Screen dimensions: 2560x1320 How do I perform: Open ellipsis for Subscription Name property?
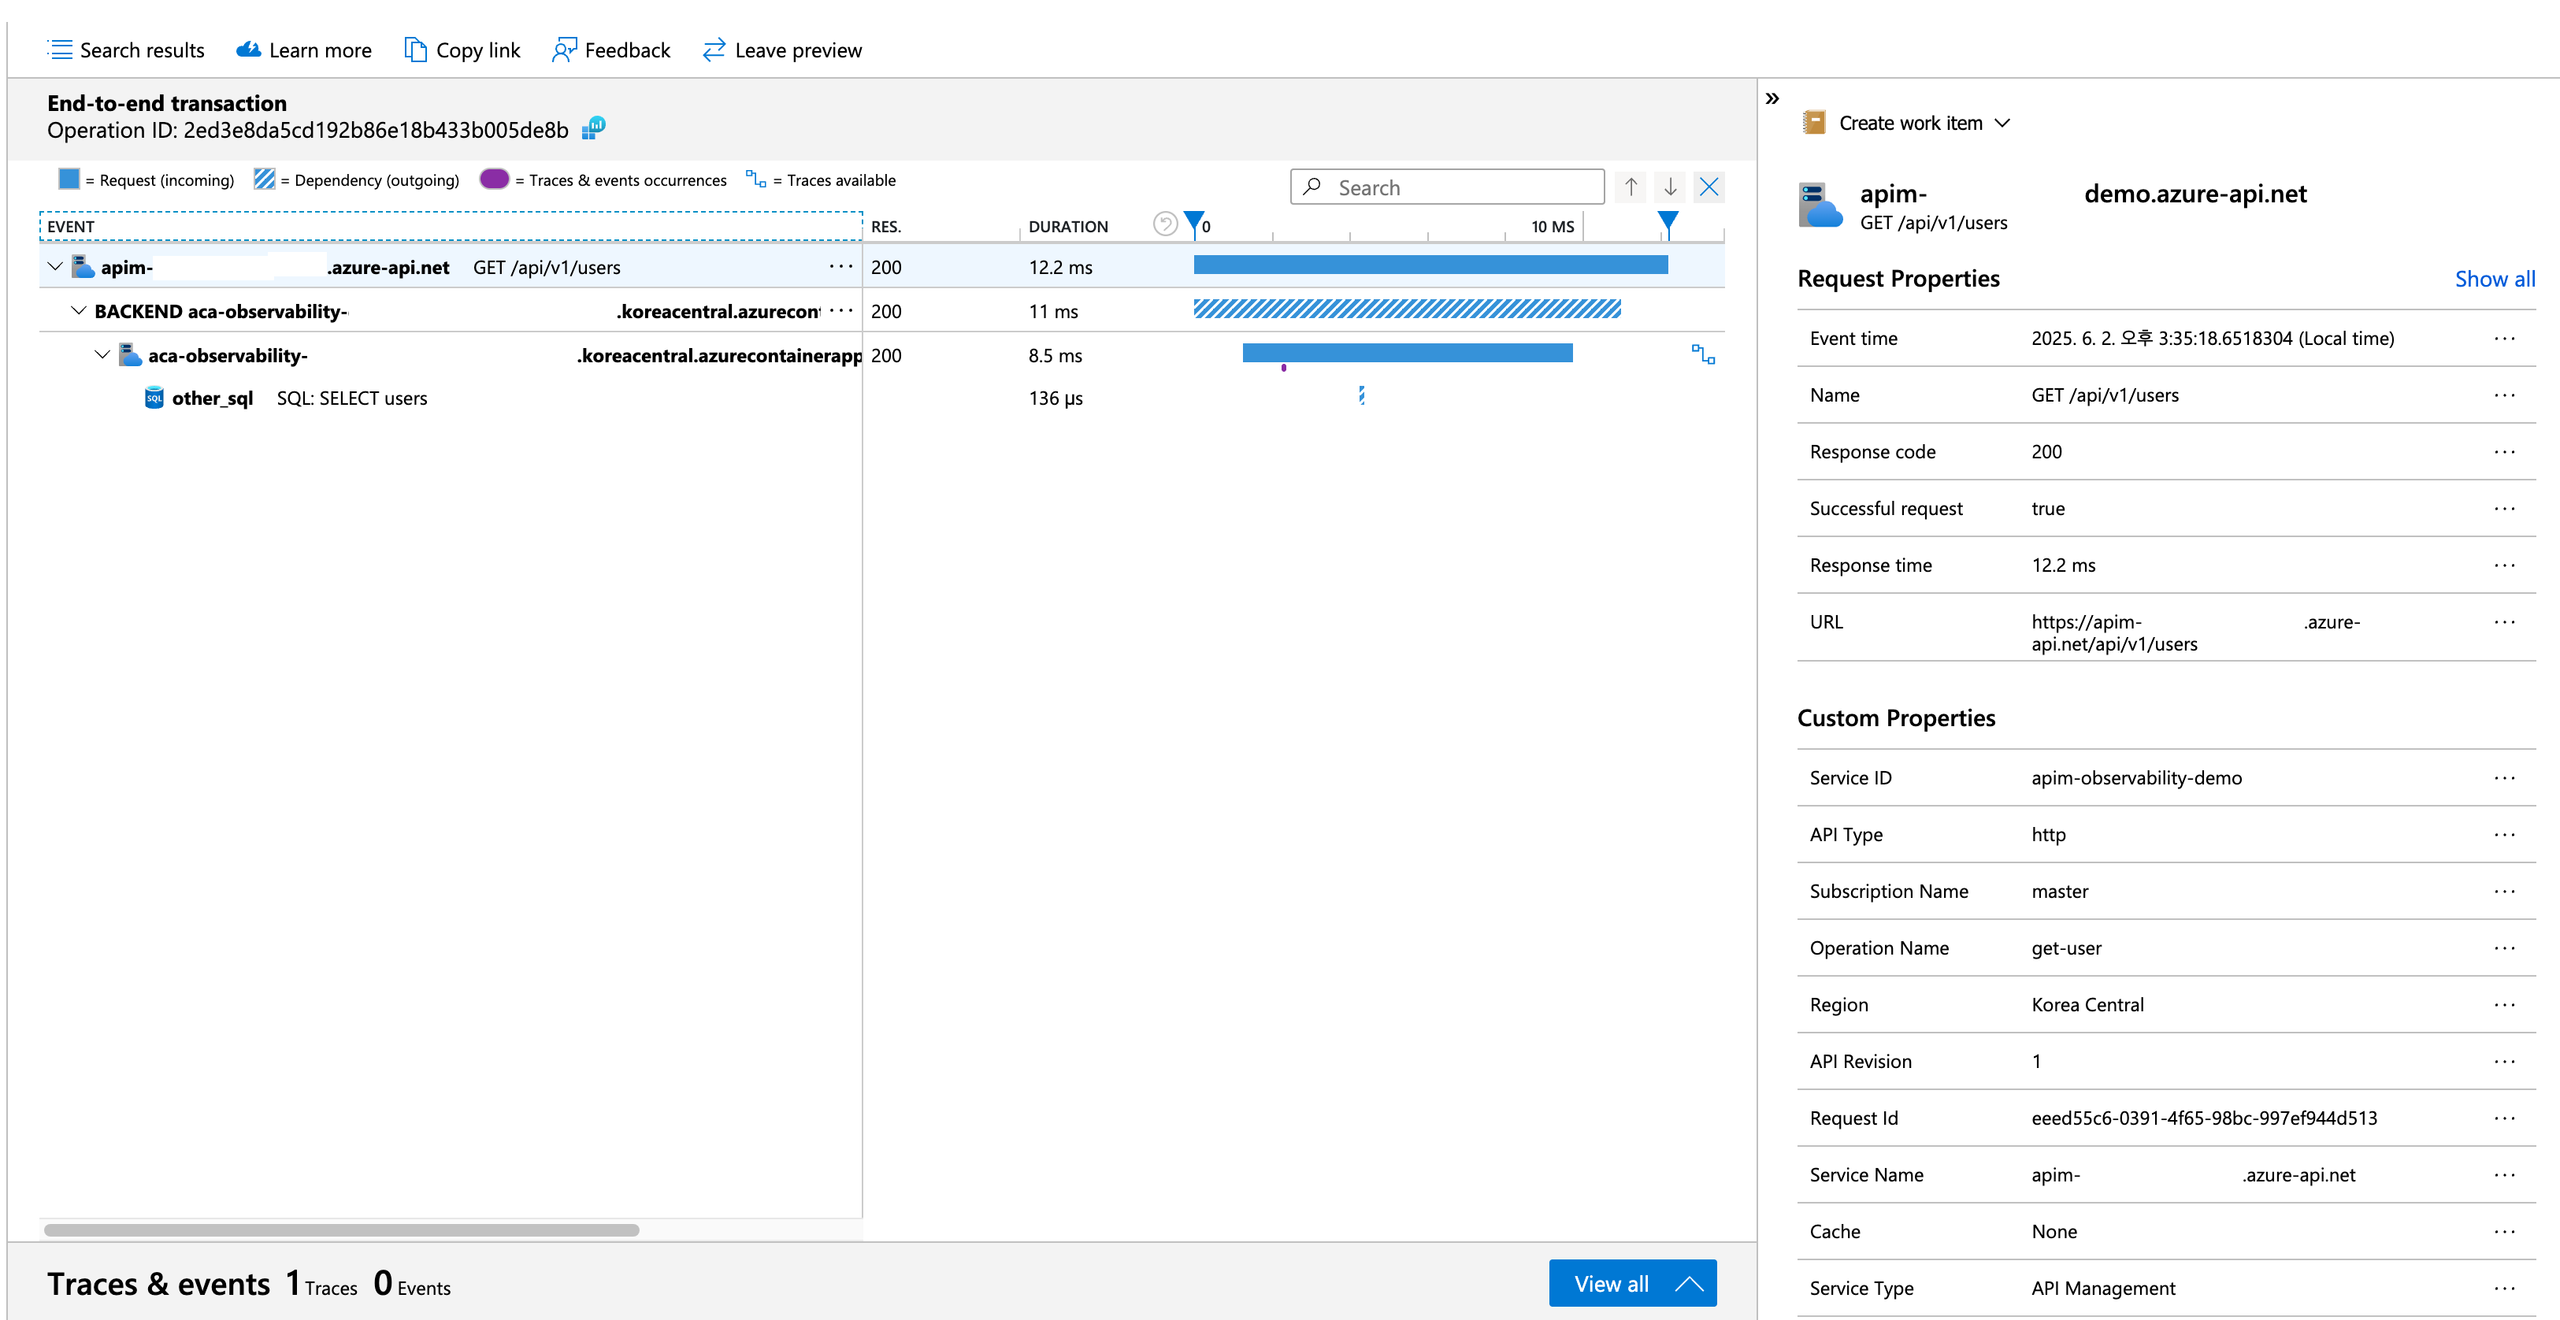pos(2504,891)
